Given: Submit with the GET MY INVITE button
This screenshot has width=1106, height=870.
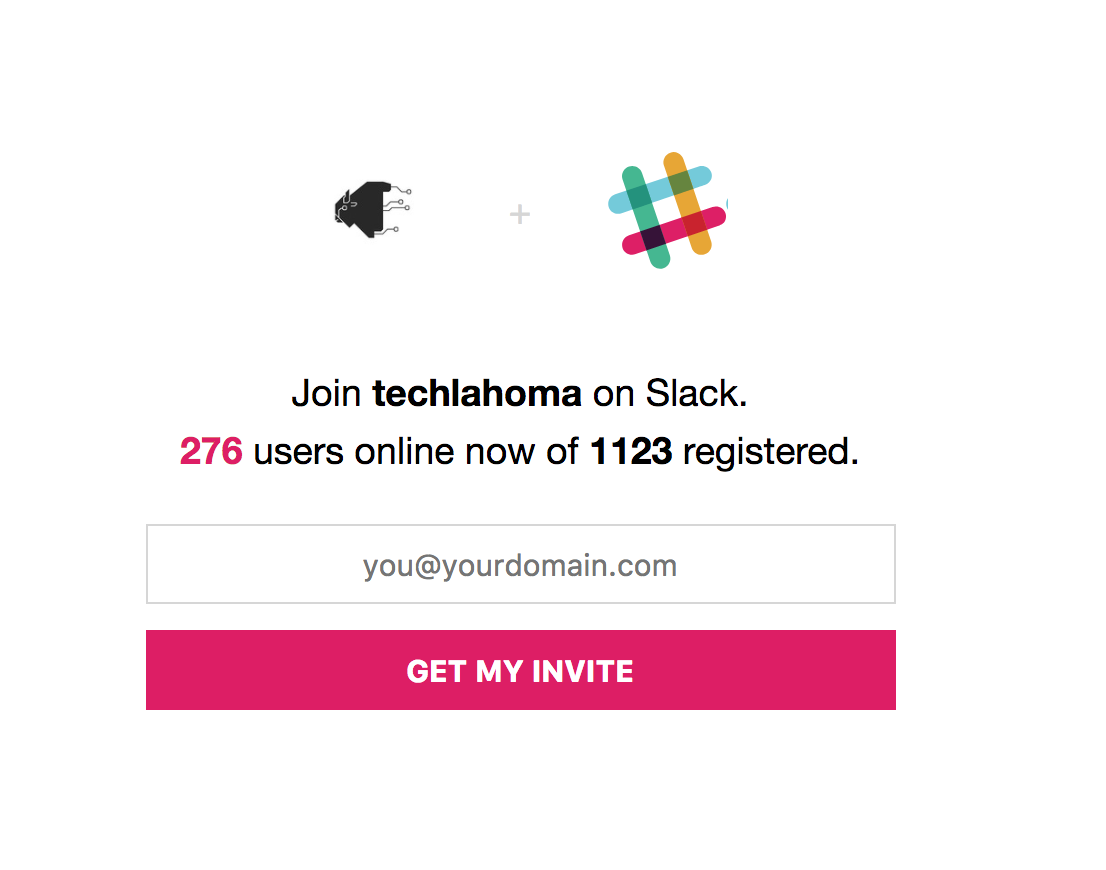Looking at the screenshot, I should pyautogui.click(x=521, y=670).
